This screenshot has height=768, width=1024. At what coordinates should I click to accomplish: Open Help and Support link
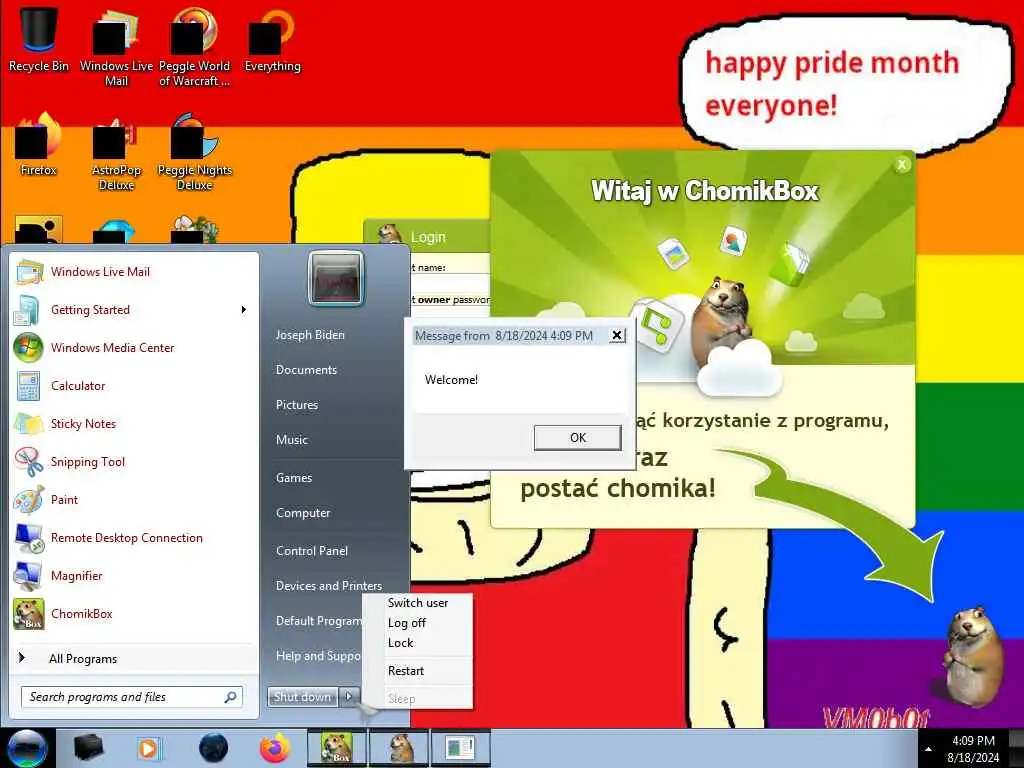(318, 656)
